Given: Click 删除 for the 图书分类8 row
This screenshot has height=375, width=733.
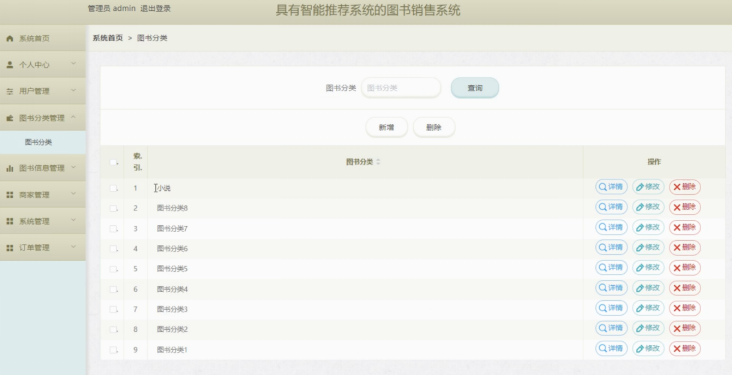Looking at the screenshot, I should (x=685, y=207).
